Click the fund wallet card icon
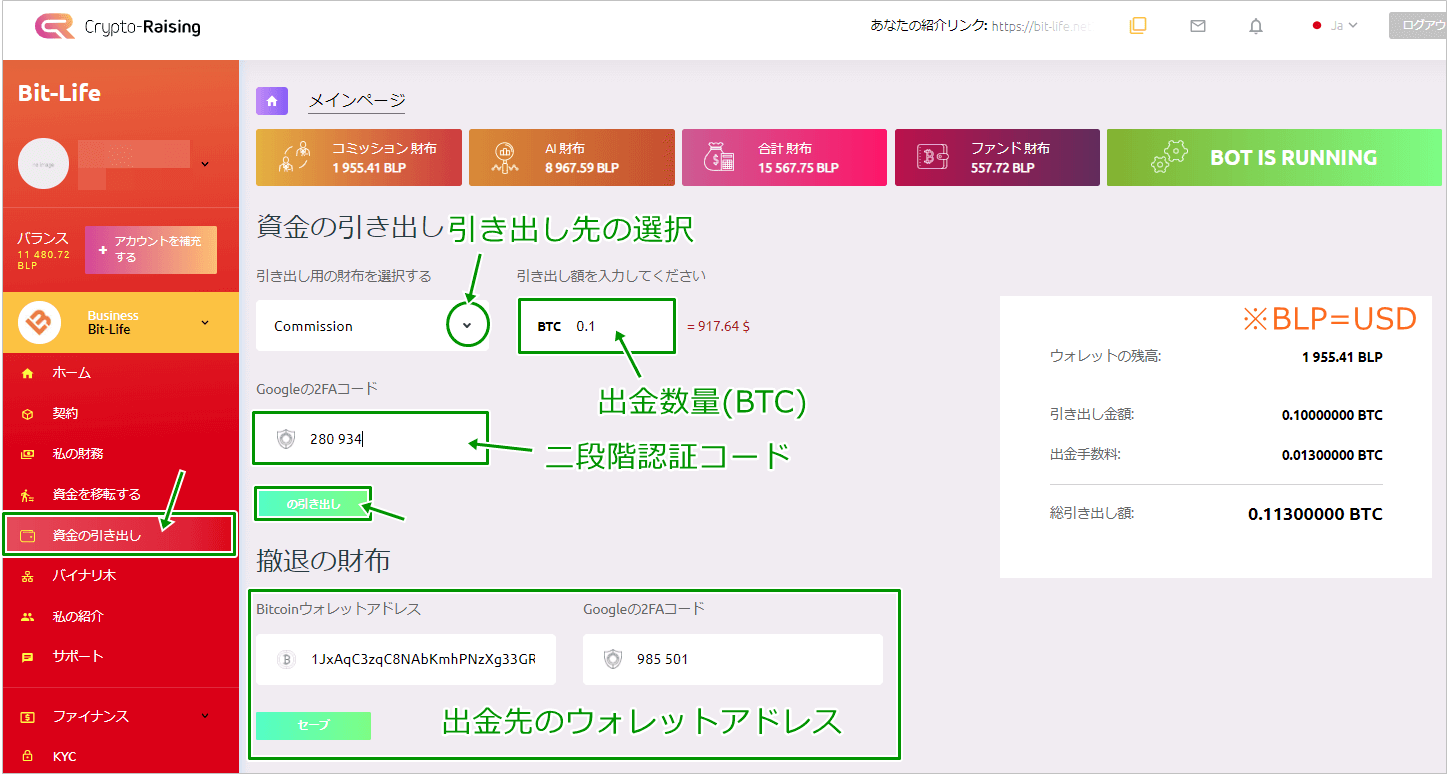Viewport: 1447px width, 774px height. click(933, 158)
